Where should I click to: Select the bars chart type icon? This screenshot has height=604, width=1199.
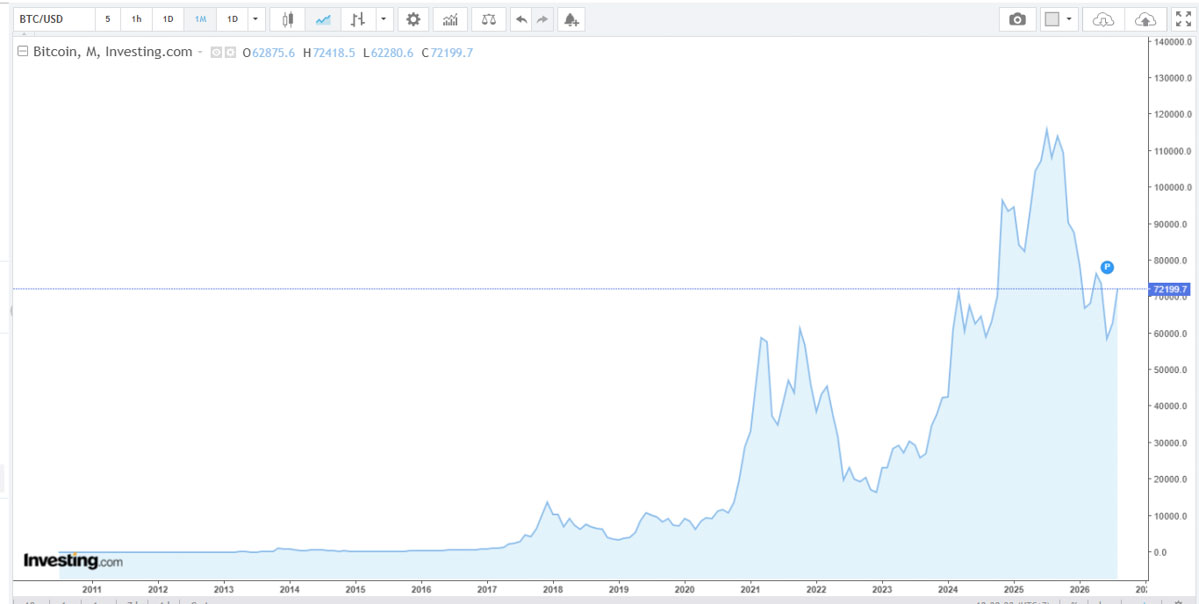tap(356, 19)
